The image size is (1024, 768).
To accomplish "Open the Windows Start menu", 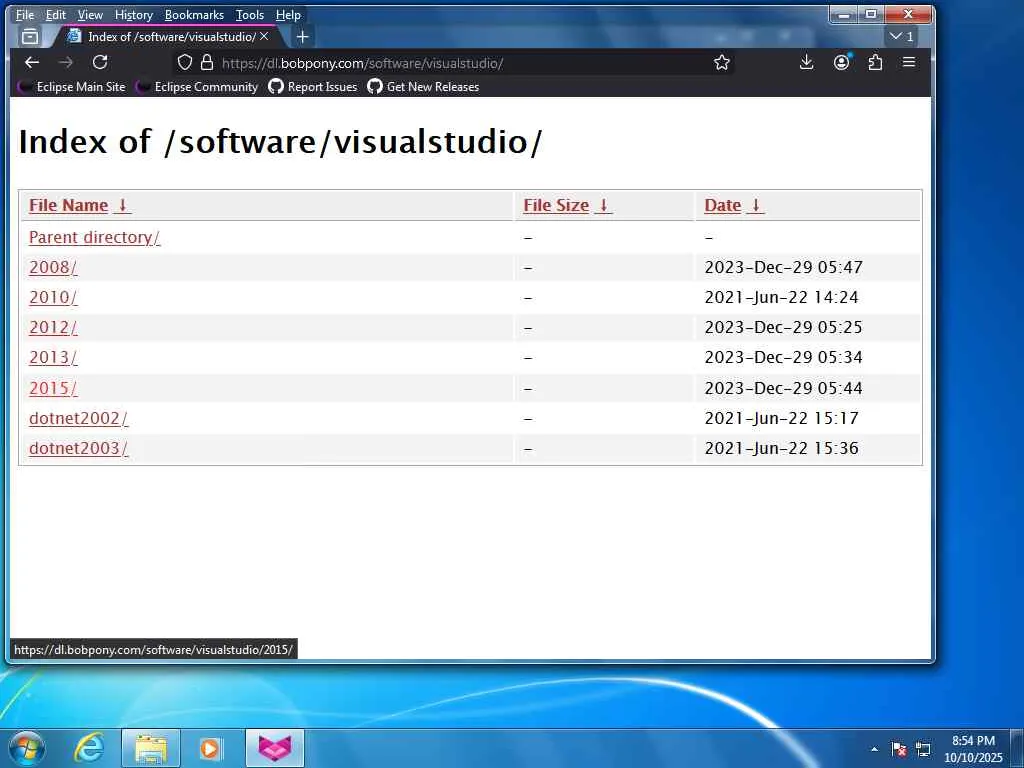I will click(x=27, y=748).
